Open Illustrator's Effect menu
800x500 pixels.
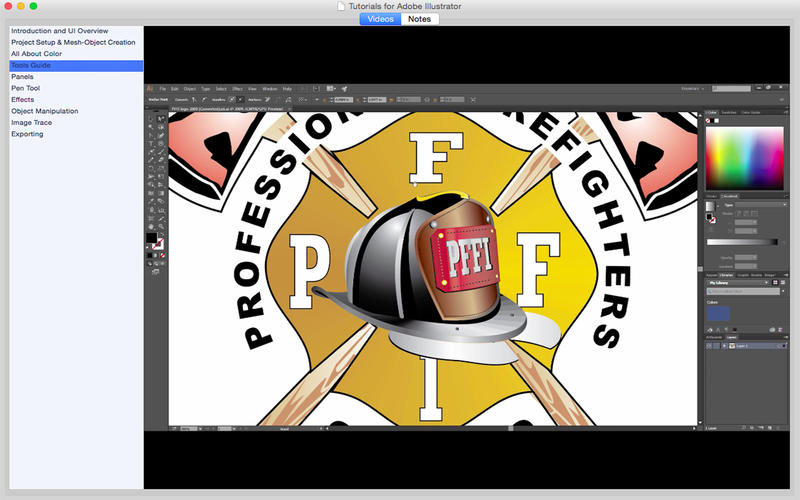click(x=237, y=89)
